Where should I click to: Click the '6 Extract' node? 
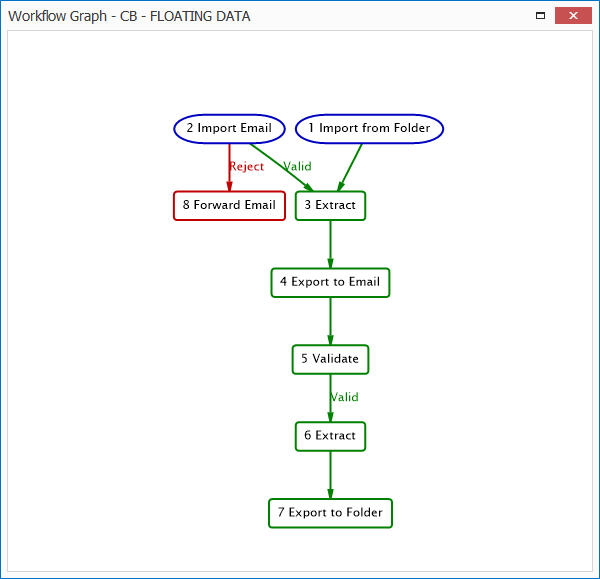pos(330,436)
